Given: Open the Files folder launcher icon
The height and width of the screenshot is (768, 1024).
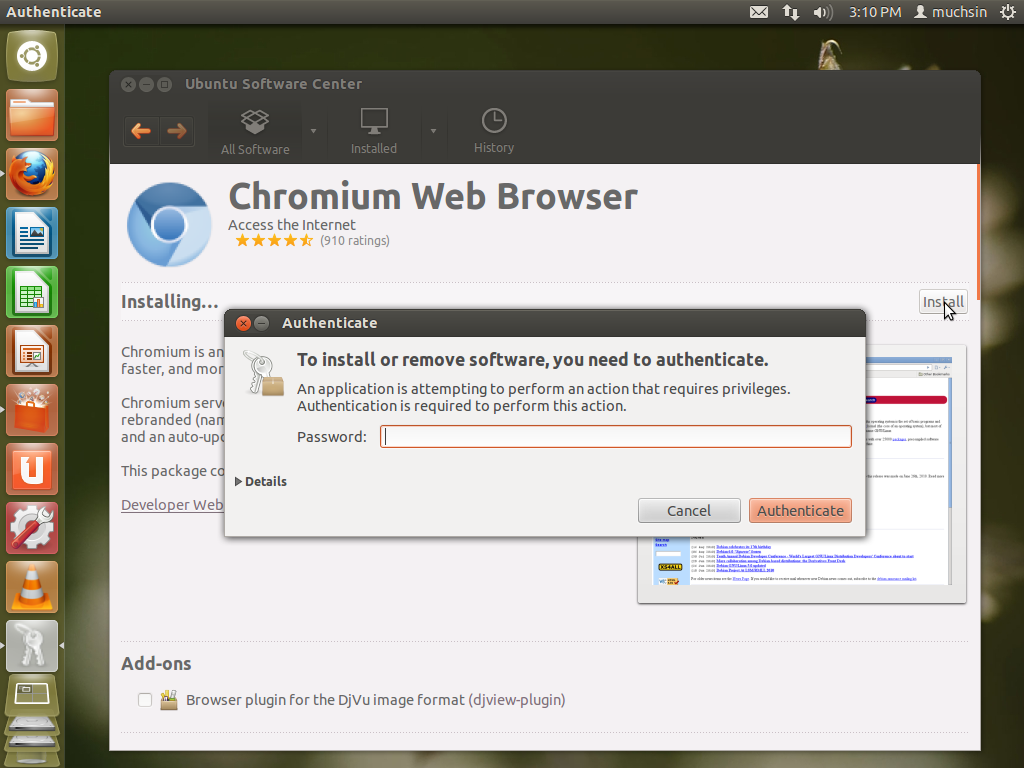Looking at the screenshot, I should 32,115.
